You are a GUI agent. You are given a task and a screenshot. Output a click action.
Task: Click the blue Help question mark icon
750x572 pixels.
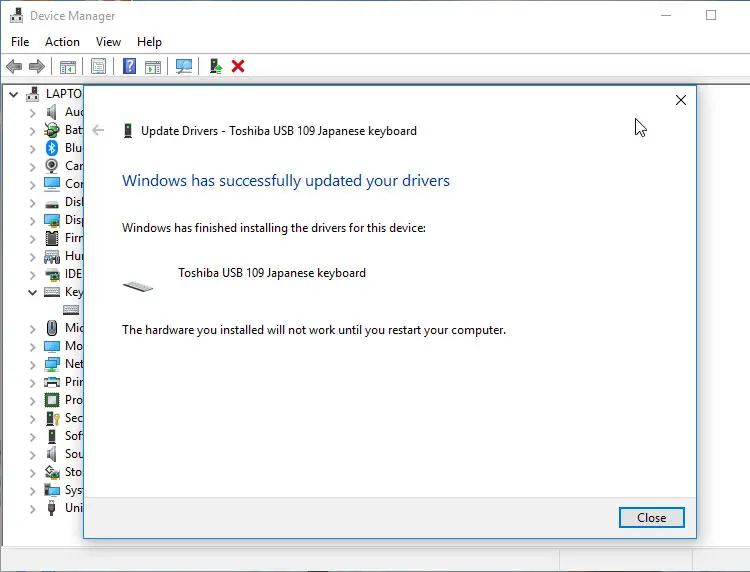[129, 66]
